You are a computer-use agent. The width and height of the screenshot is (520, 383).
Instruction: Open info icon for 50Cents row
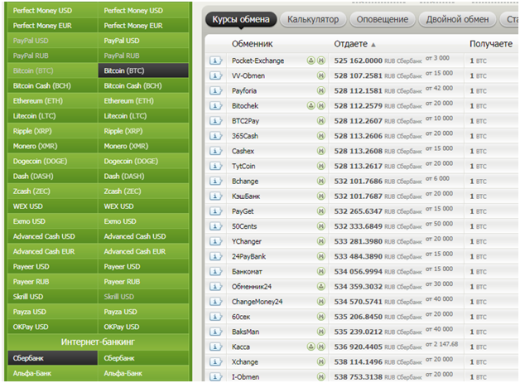(x=215, y=226)
